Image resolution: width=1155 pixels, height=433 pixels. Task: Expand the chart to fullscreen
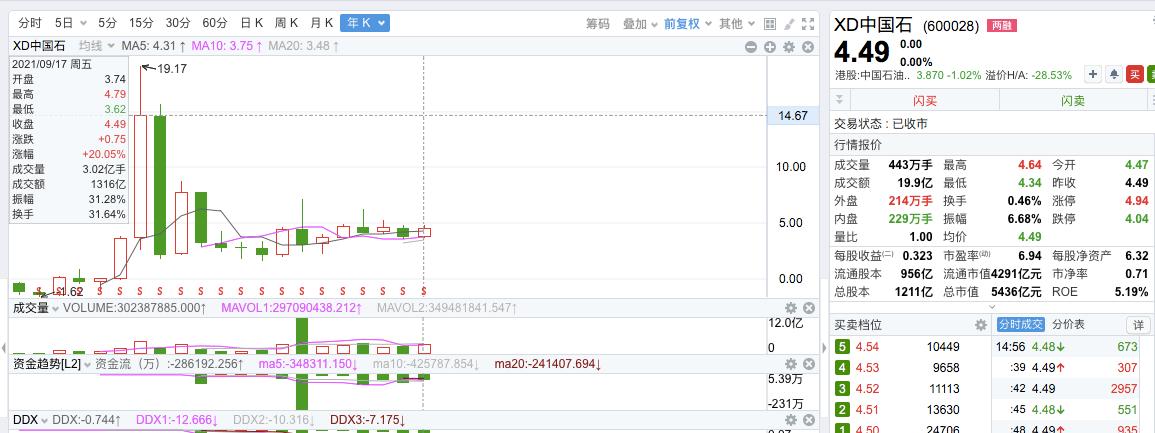(x=808, y=24)
